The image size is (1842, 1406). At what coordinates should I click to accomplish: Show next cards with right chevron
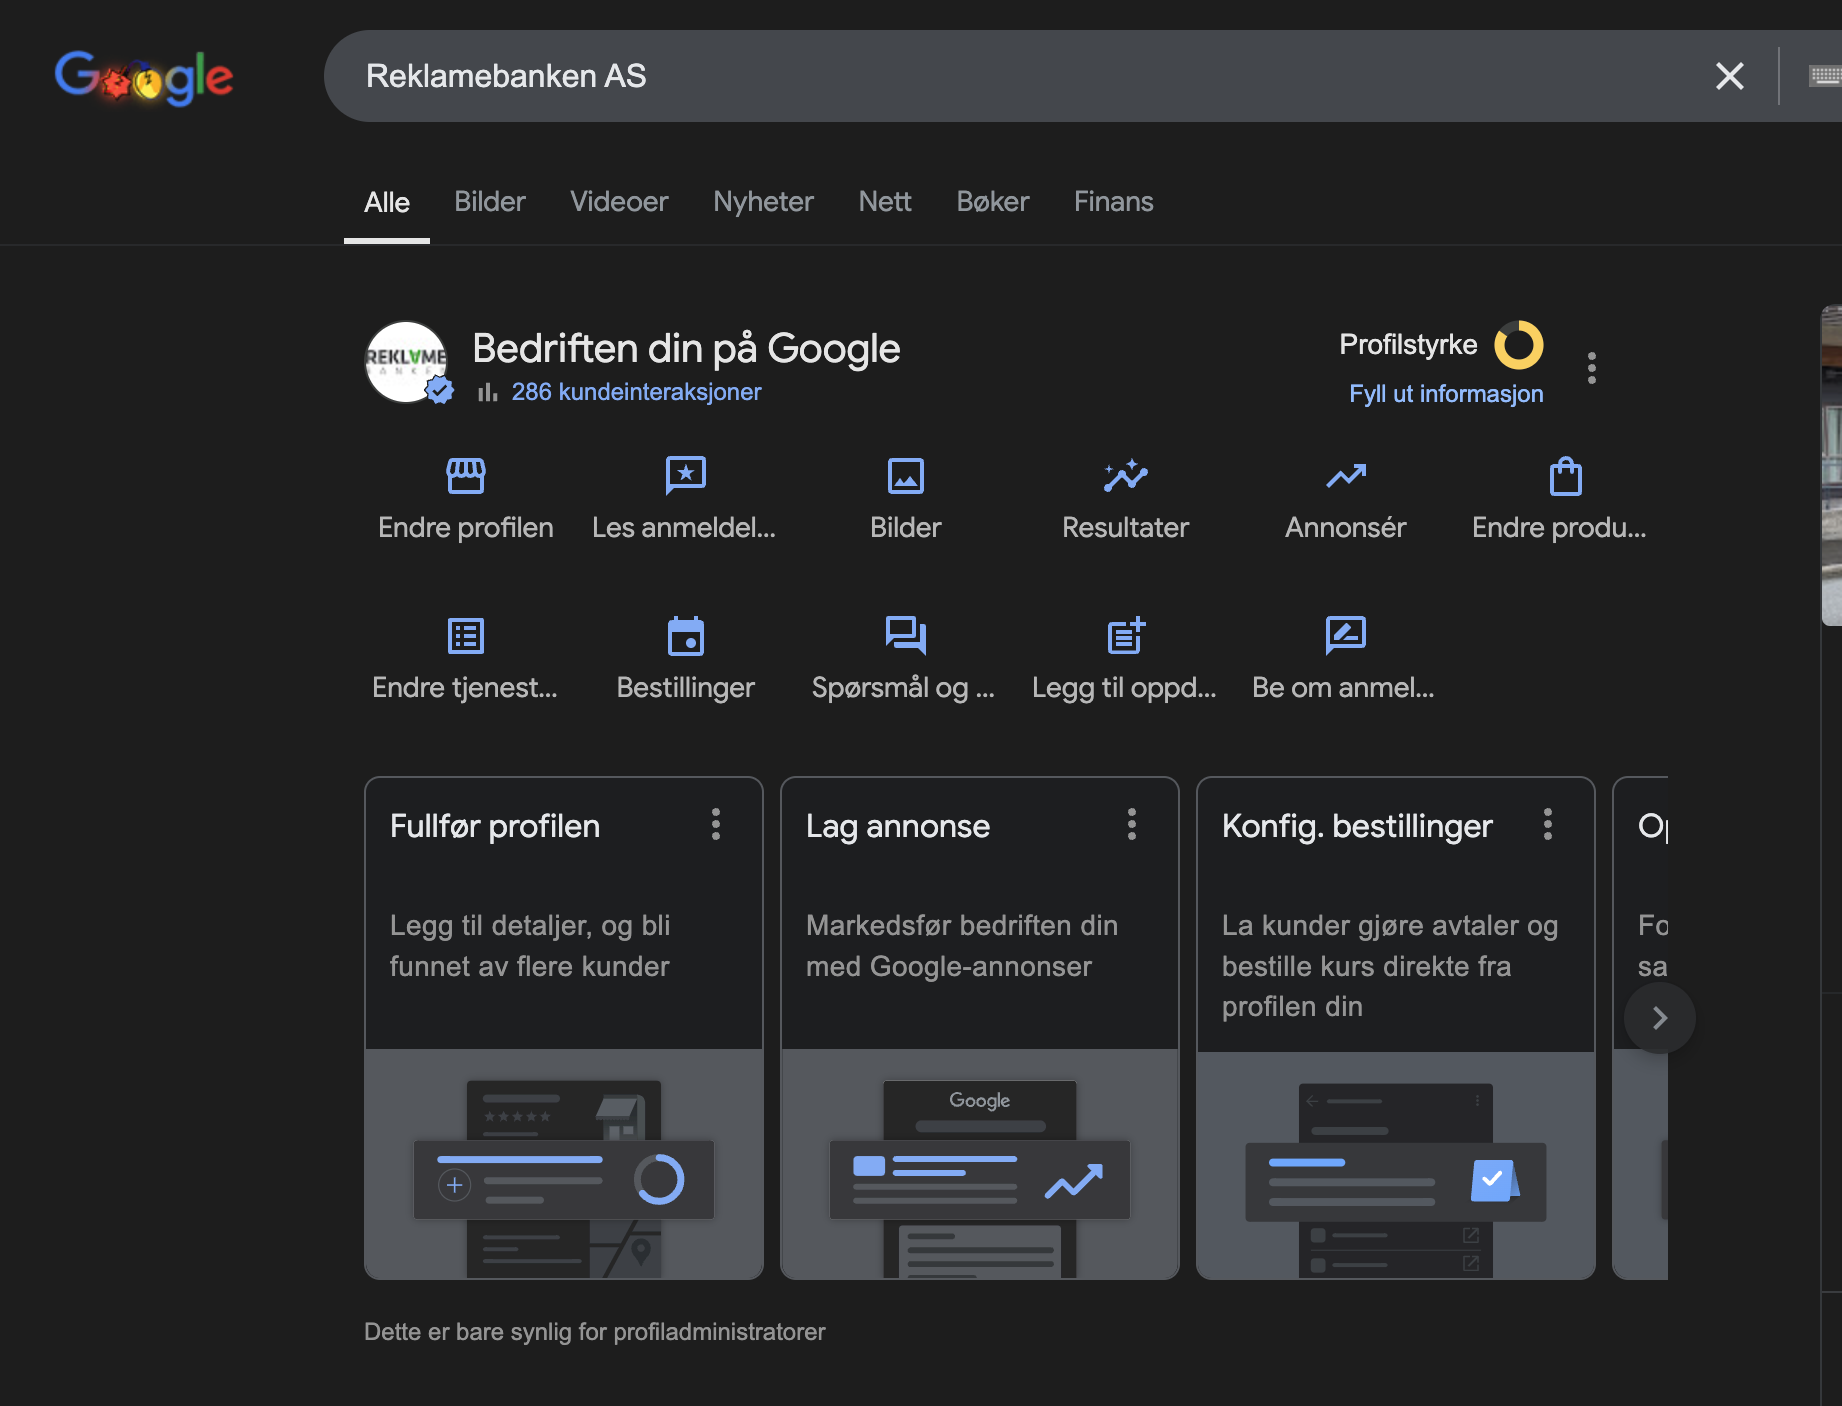coord(1660,1018)
